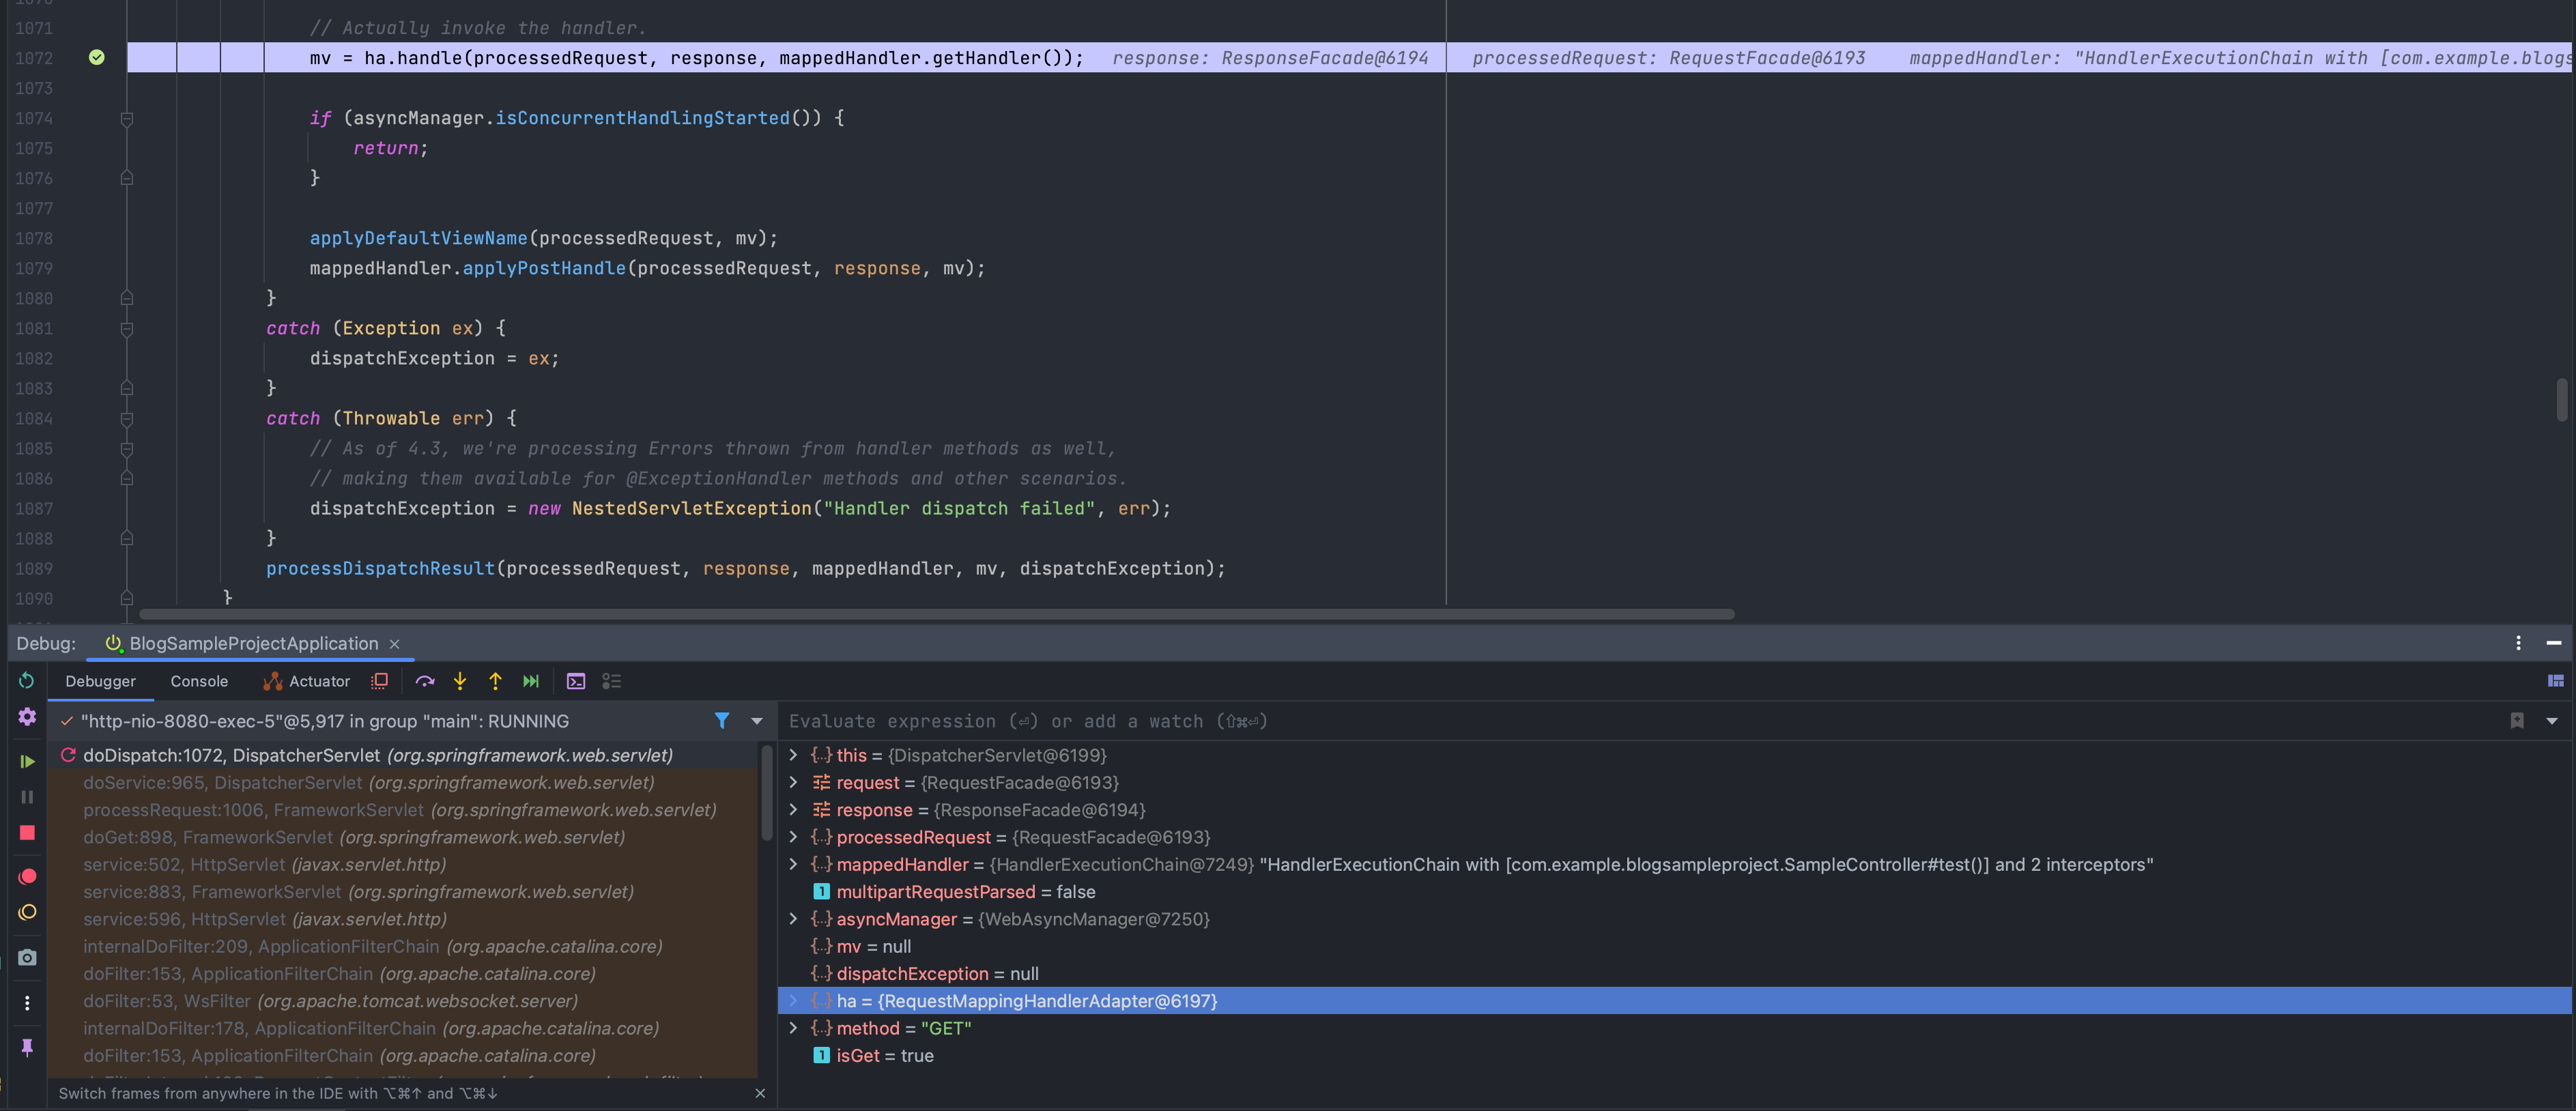Click the Step Out arrow icon
Image resolution: width=2576 pixels, height=1111 pixels.
[495, 681]
